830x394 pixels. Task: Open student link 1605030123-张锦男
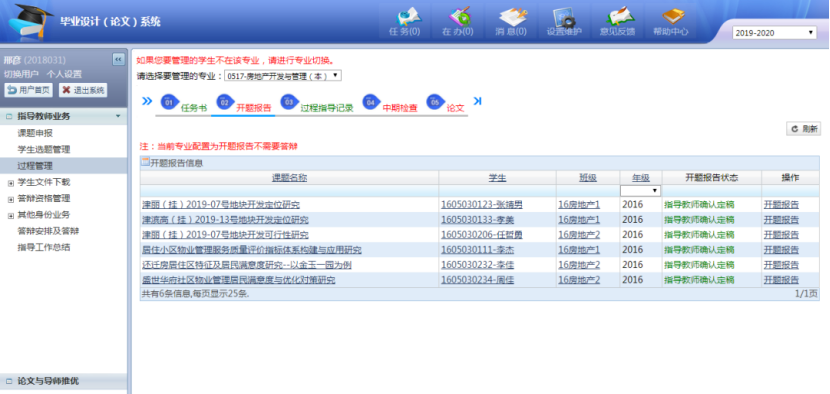(x=482, y=205)
